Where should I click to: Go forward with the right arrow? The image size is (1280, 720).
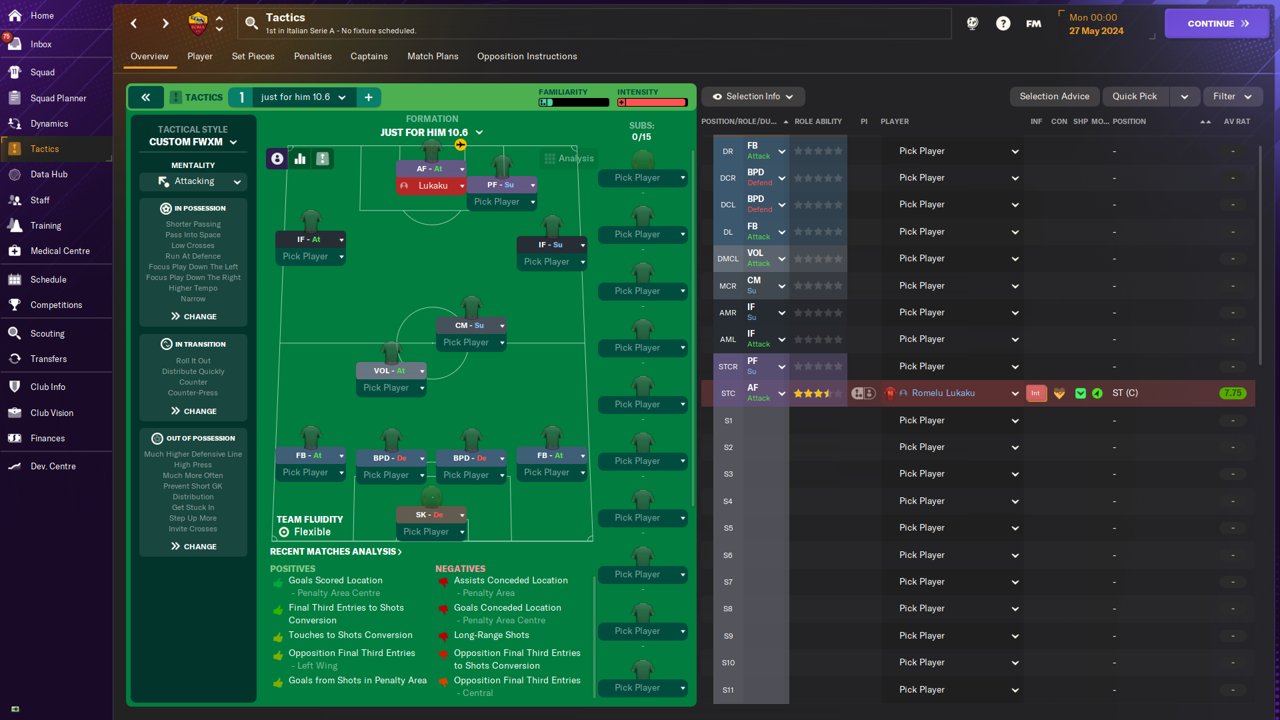[x=165, y=23]
